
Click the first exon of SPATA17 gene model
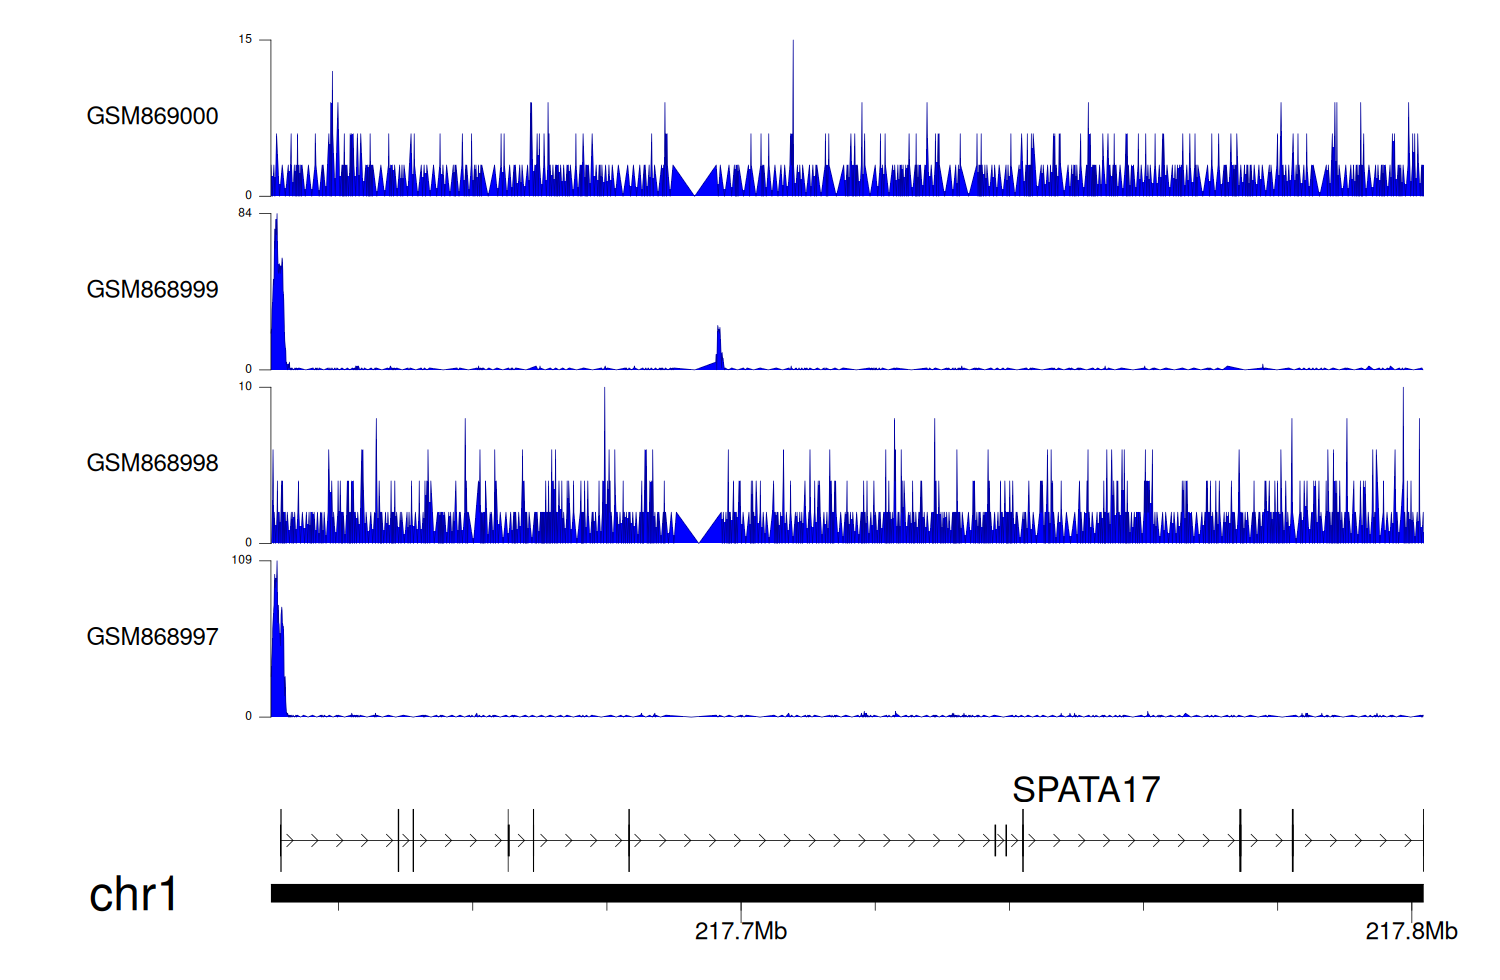click(281, 840)
